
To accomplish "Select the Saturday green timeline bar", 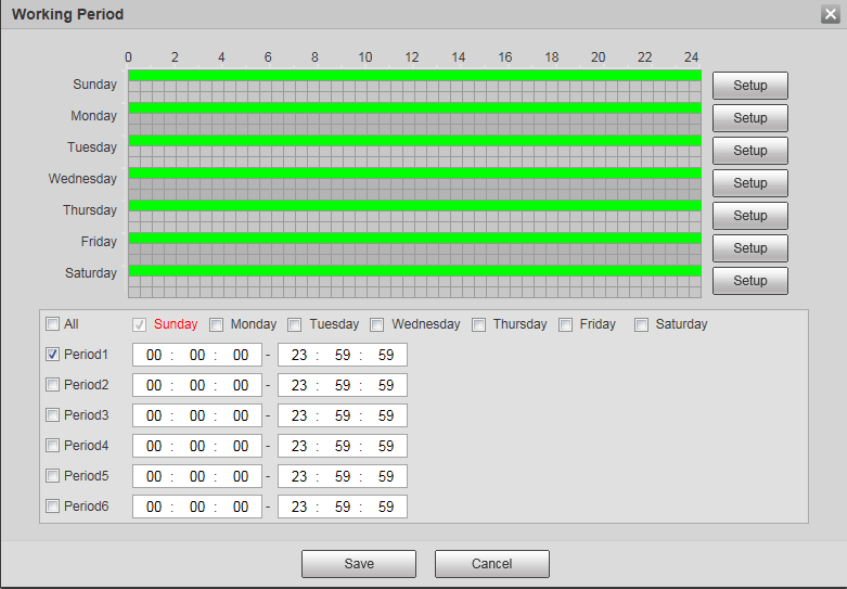I will (x=415, y=270).
